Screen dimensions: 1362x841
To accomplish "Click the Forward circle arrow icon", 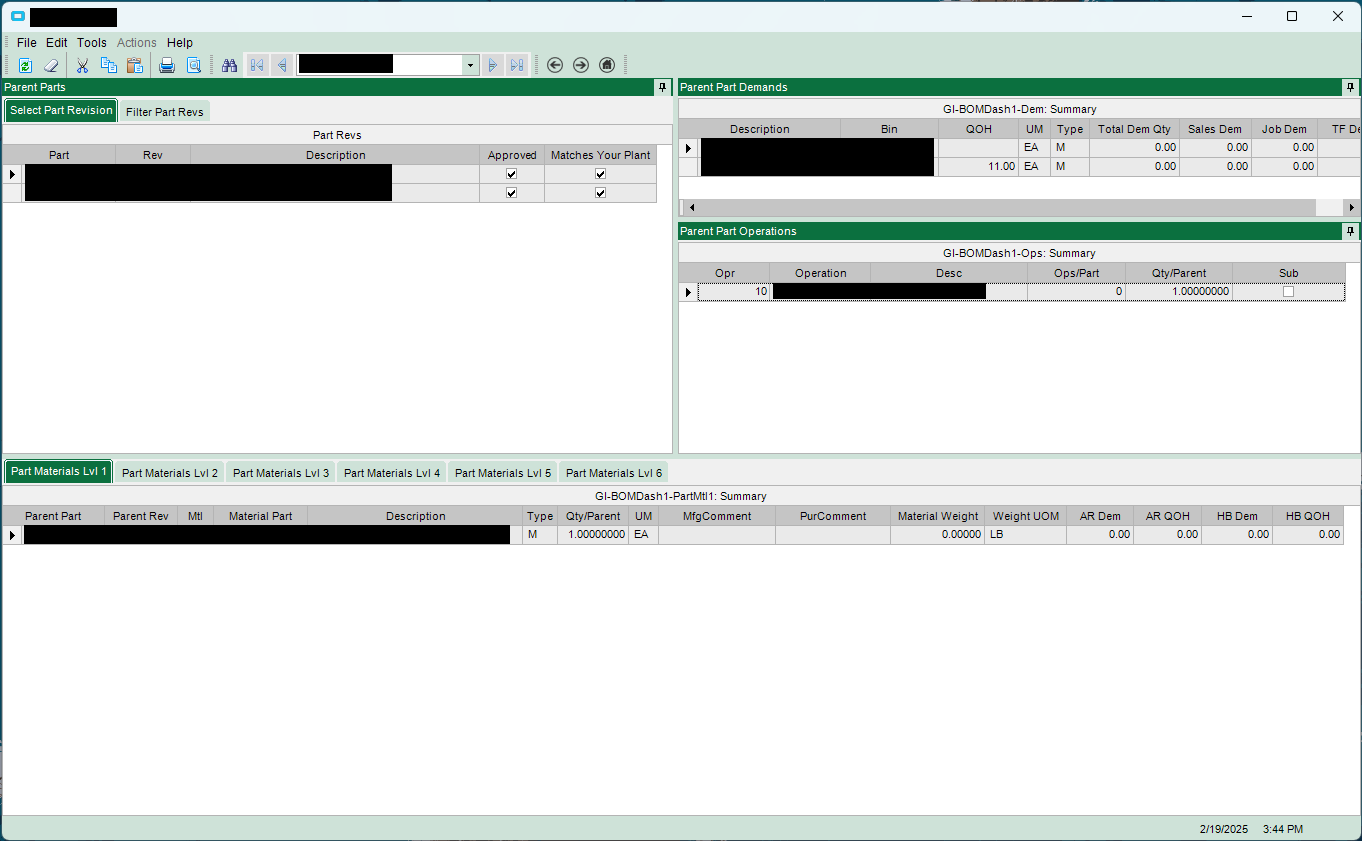I will [x=581, y=65].
